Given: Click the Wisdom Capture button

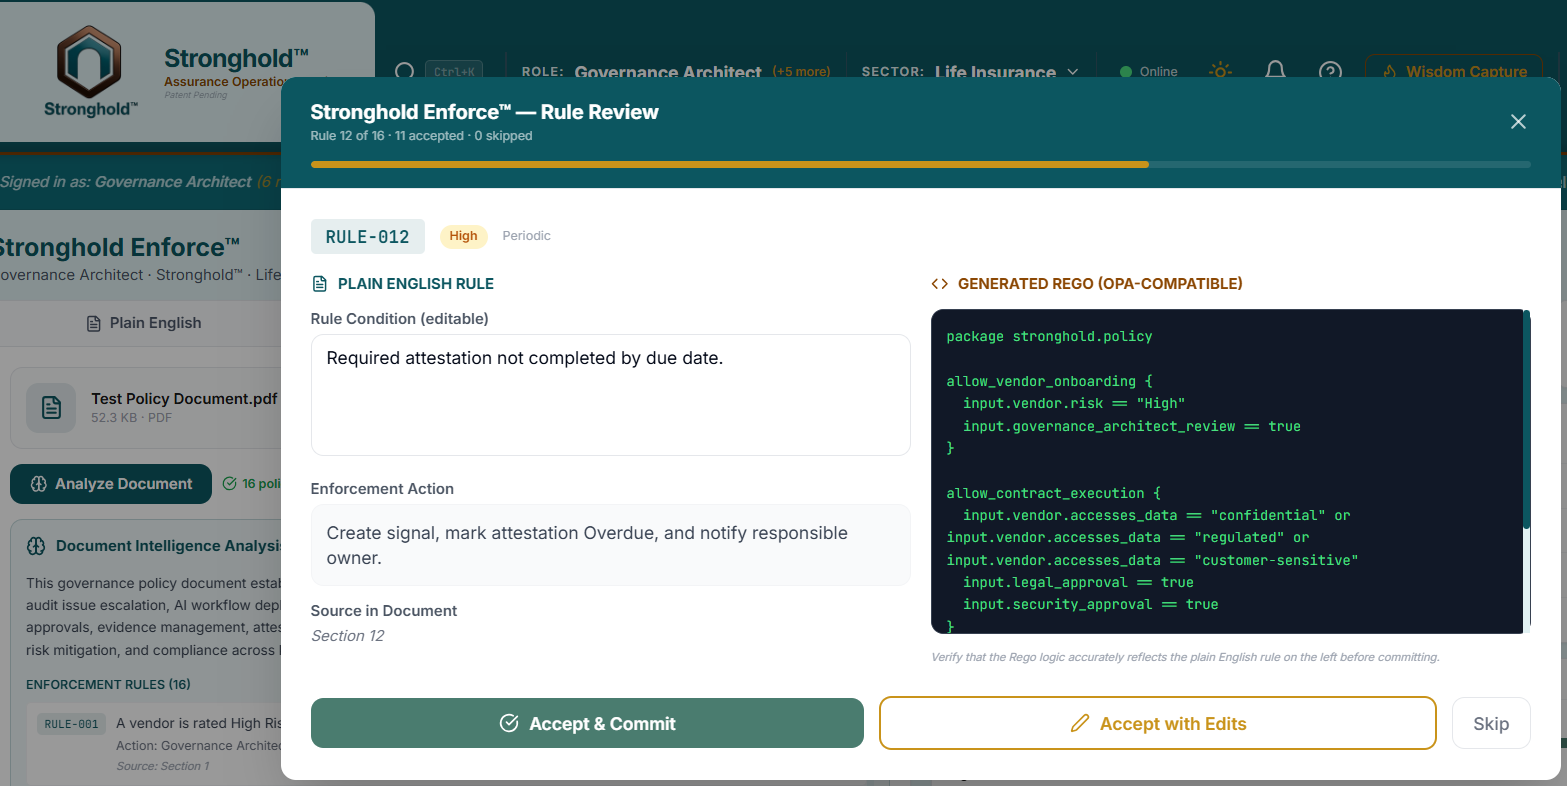Looking at the screenshot, I should tap(1454, 72).
